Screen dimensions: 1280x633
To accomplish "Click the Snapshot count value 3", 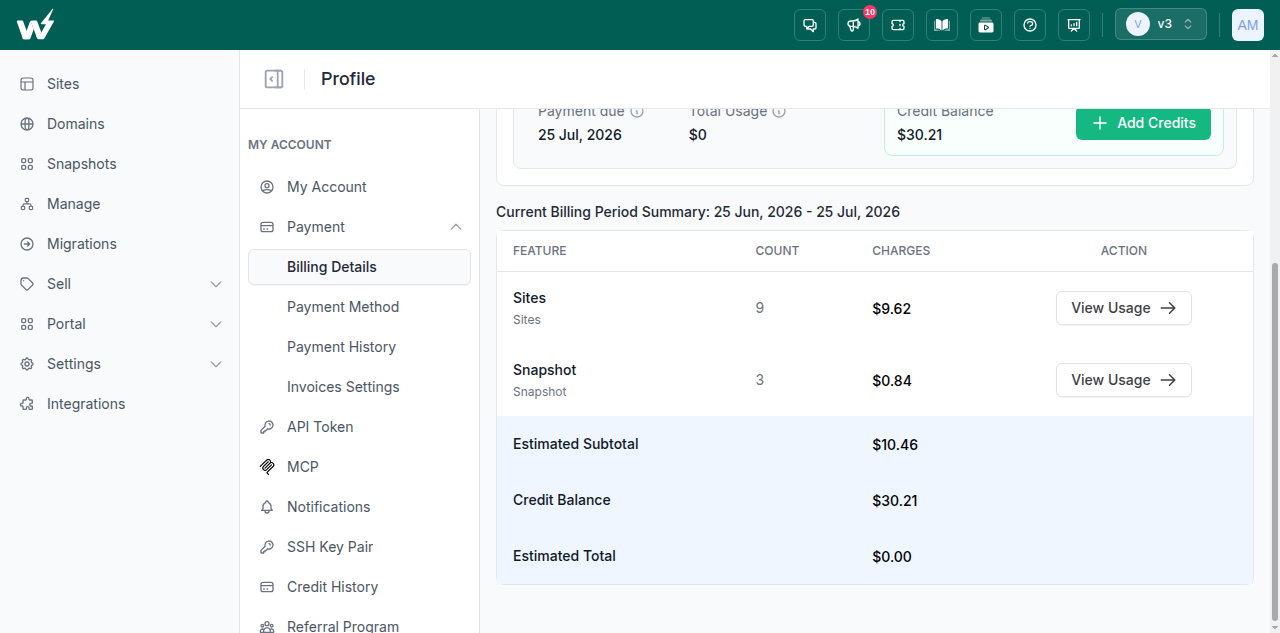I will click(x=760, y=380).
